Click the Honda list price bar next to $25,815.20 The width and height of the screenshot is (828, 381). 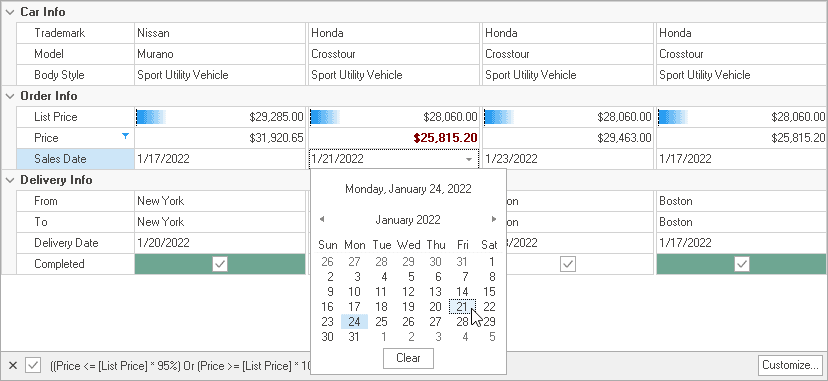394,117
